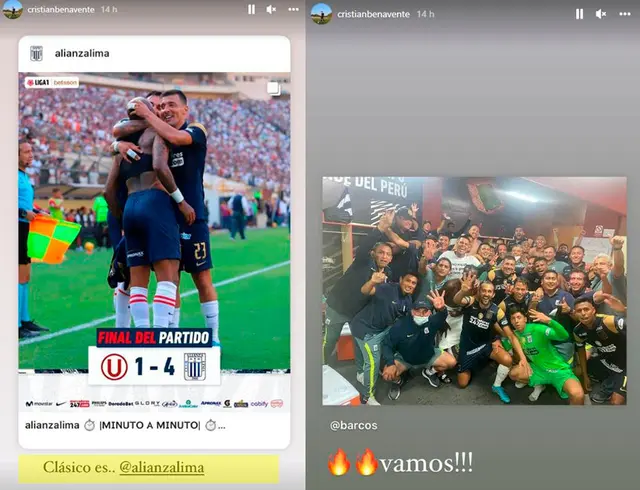Open the locker room celebration photo
Screen dimensions: 640x490
(x=474, y=291)
